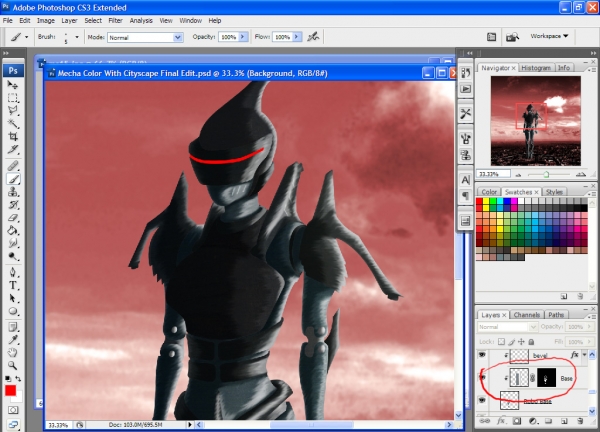Open the Brush preset picker arrow
600x432 pixels.
[77, 37]
